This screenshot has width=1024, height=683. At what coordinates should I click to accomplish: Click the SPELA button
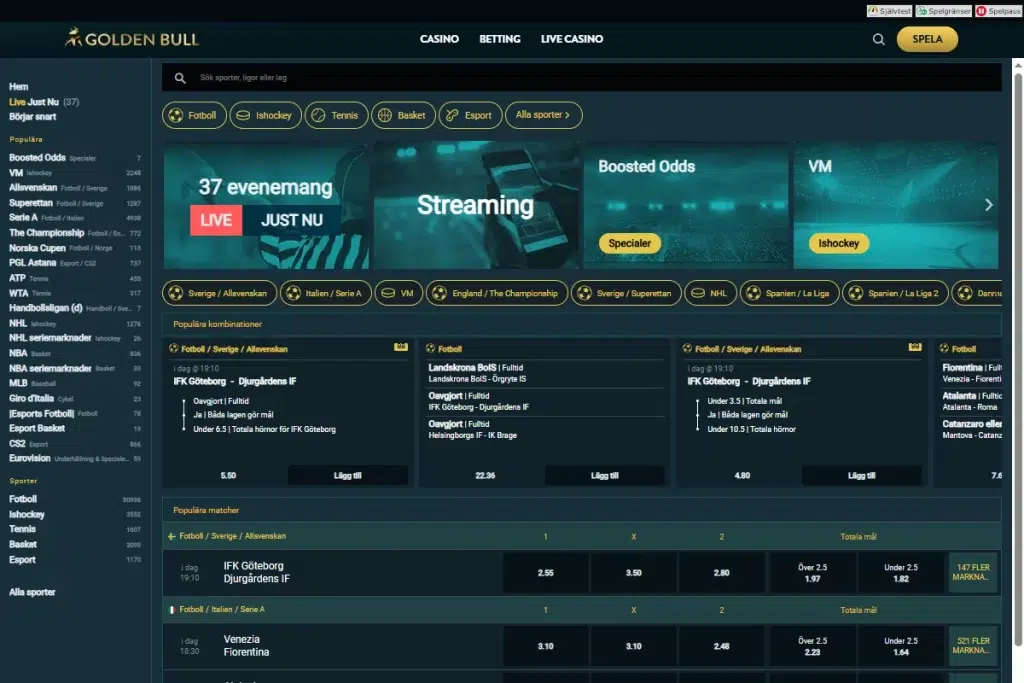pyautogui.click(x=927, y=39)
